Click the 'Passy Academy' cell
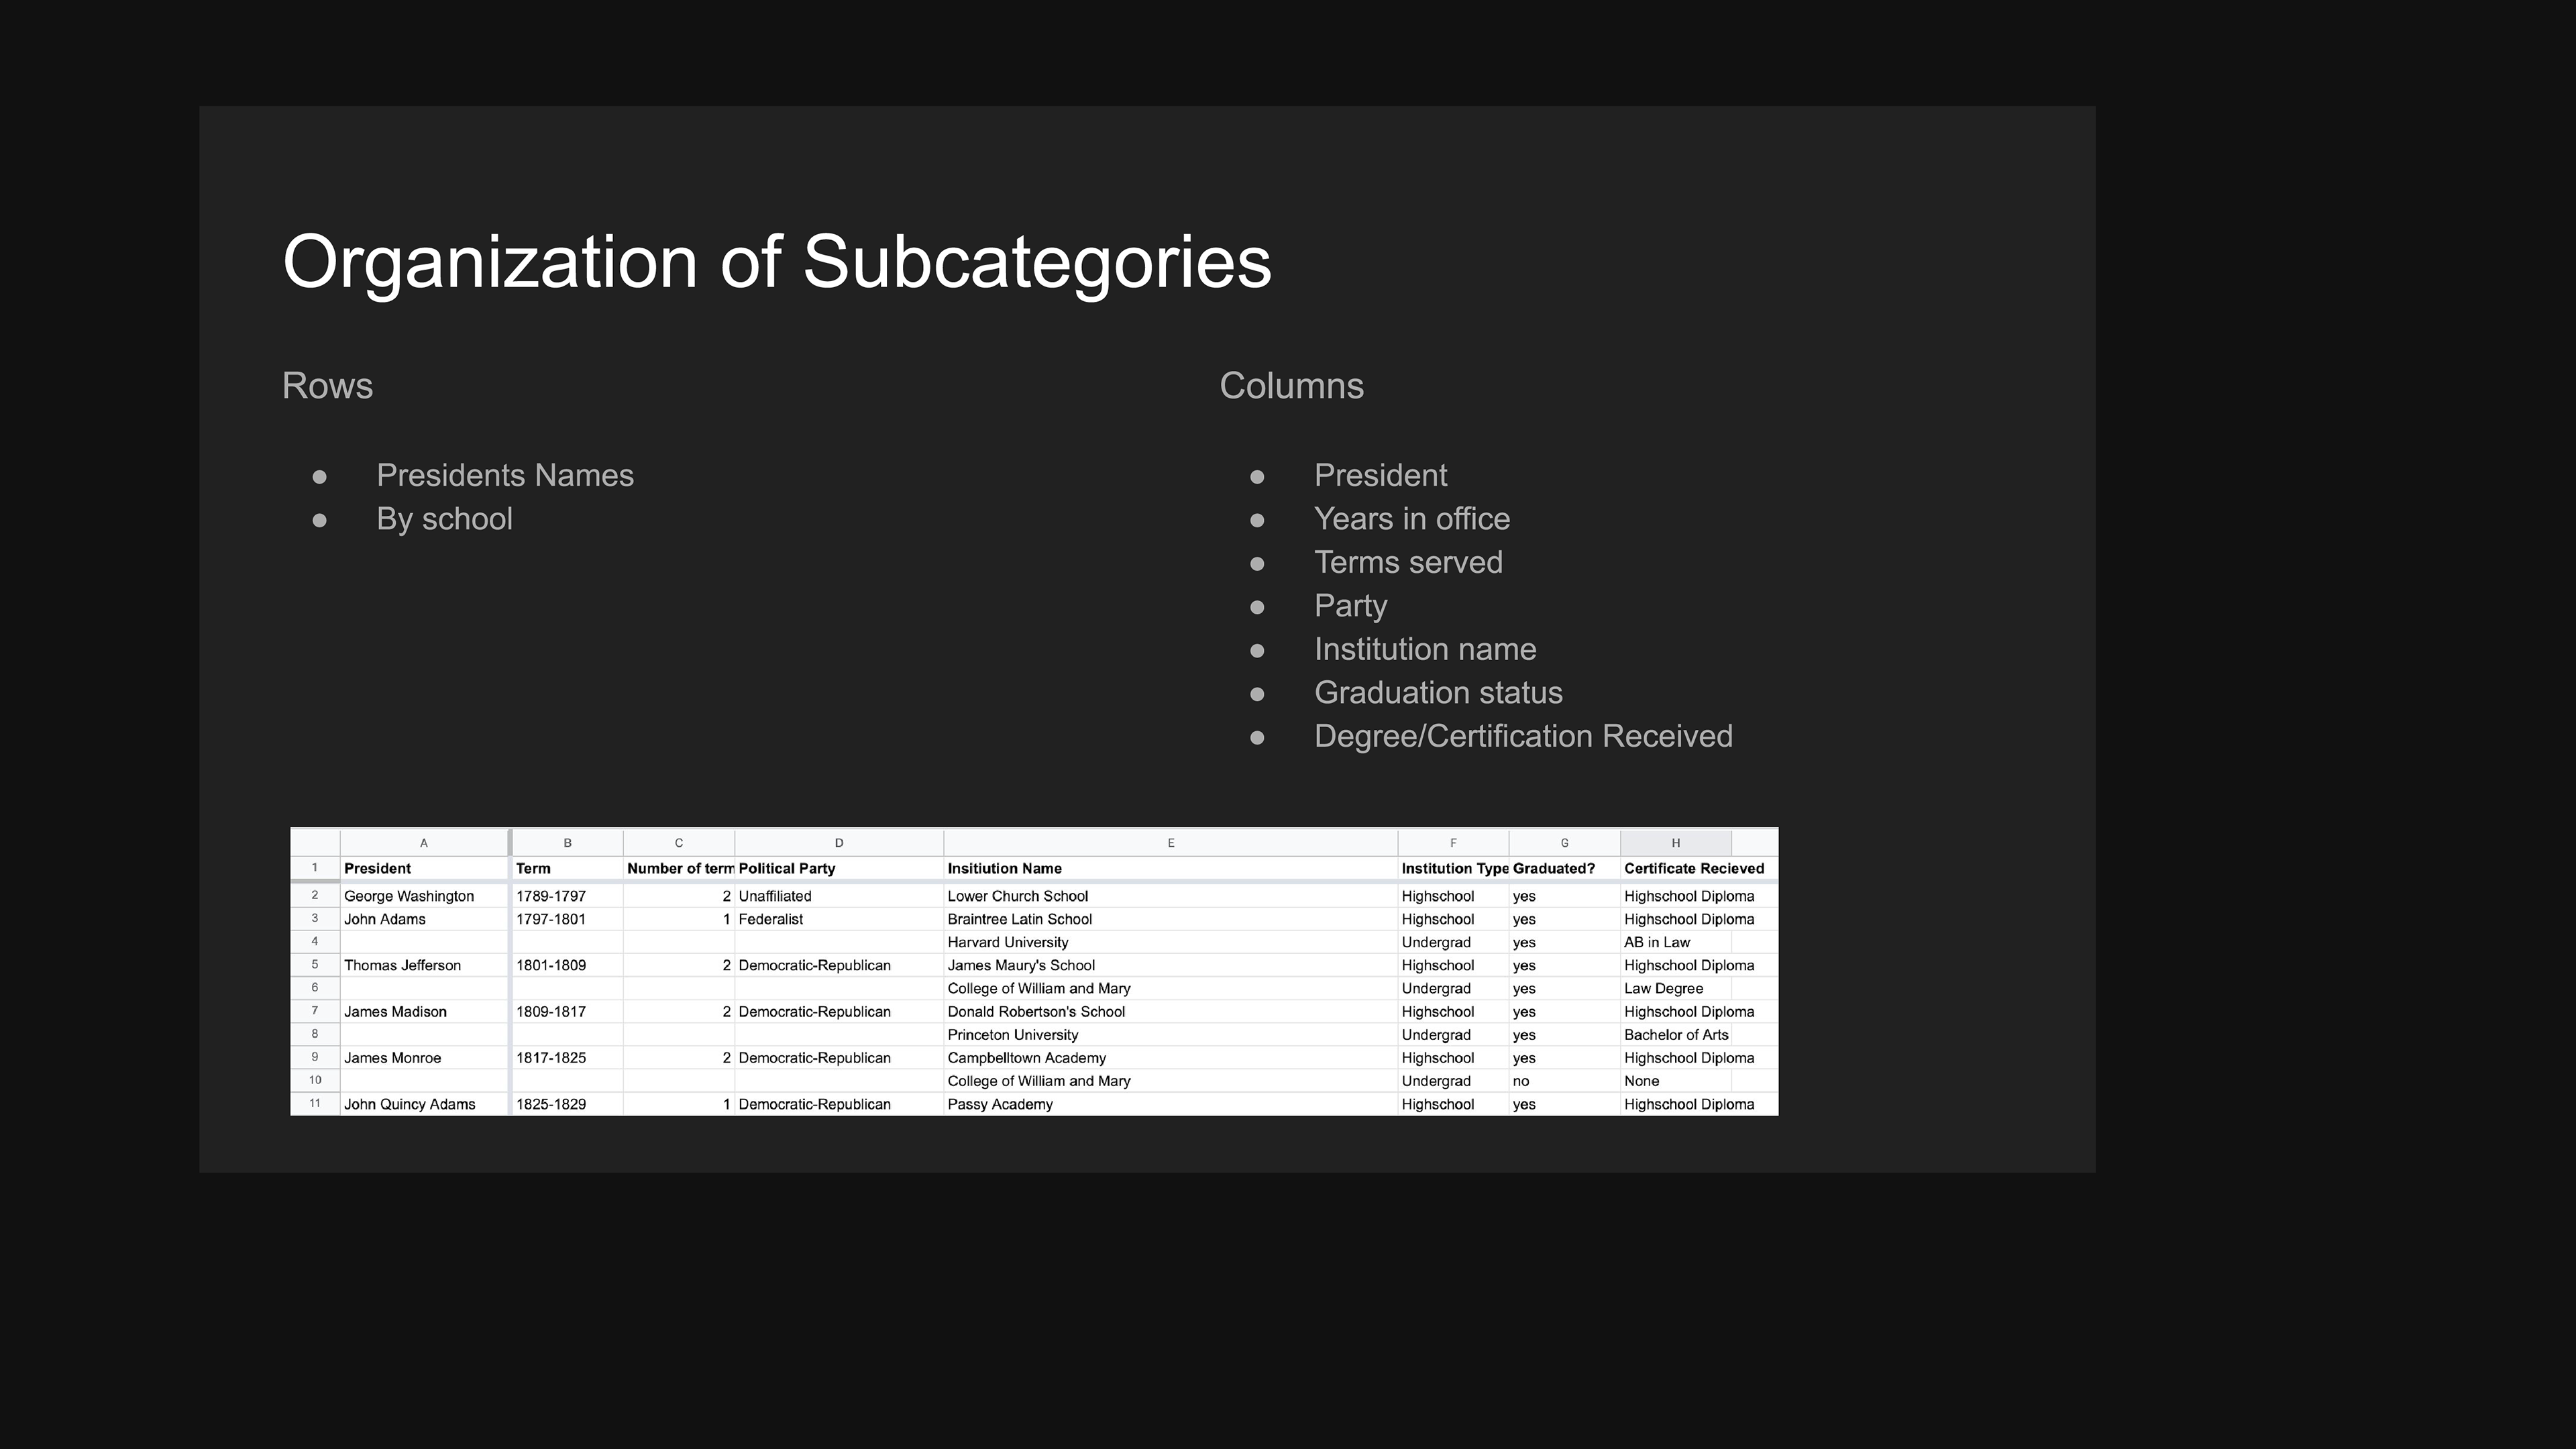The height and width of the screenshot is (1449, 2576). [1171, 1104]
